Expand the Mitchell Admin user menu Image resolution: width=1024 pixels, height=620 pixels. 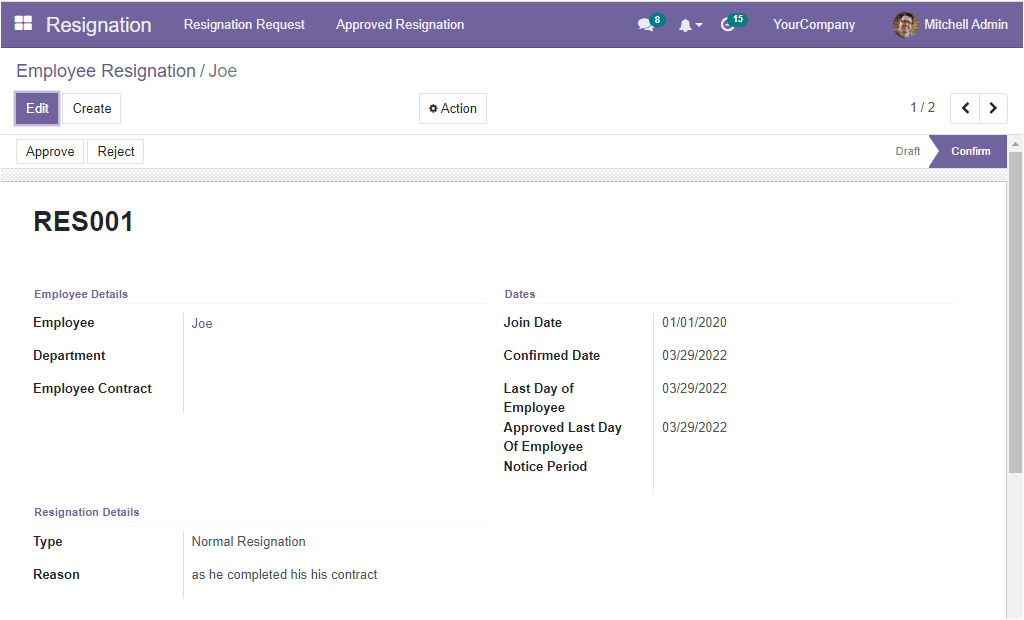[965, 25]
